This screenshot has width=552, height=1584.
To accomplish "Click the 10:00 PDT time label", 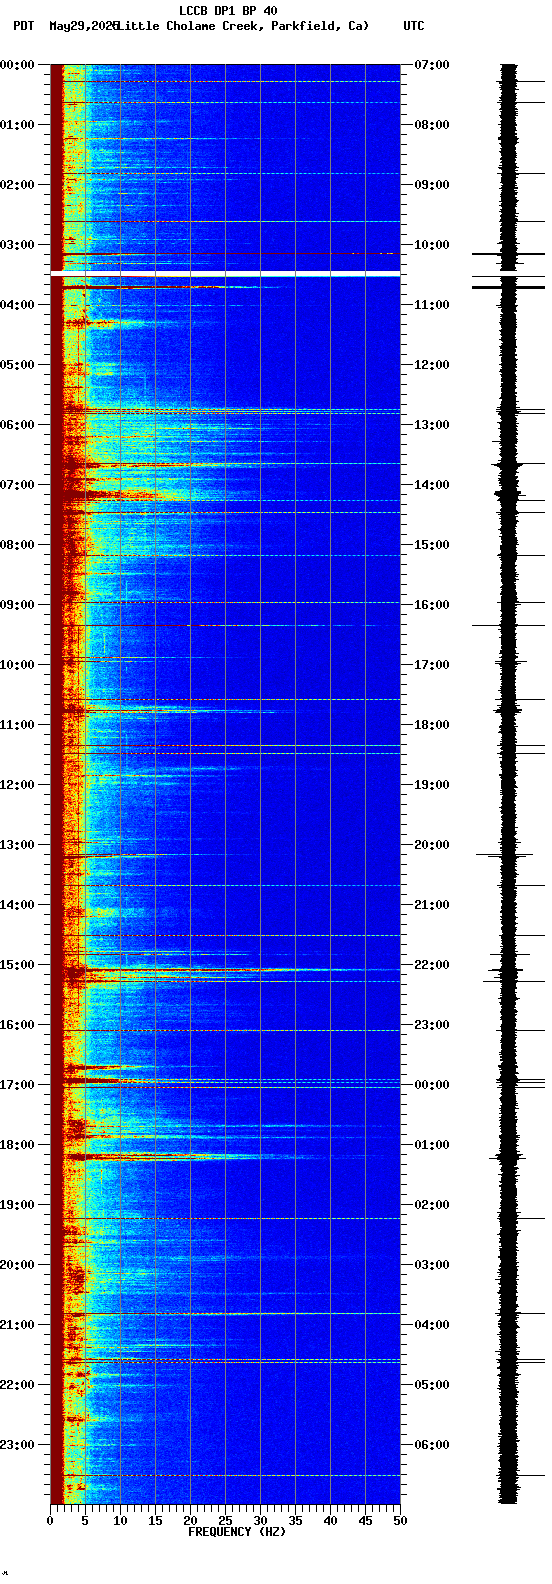I will coord(17,665).
